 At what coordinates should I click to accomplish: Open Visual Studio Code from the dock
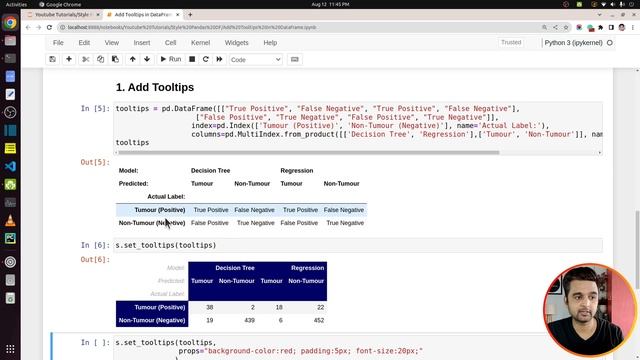[10, 166]
